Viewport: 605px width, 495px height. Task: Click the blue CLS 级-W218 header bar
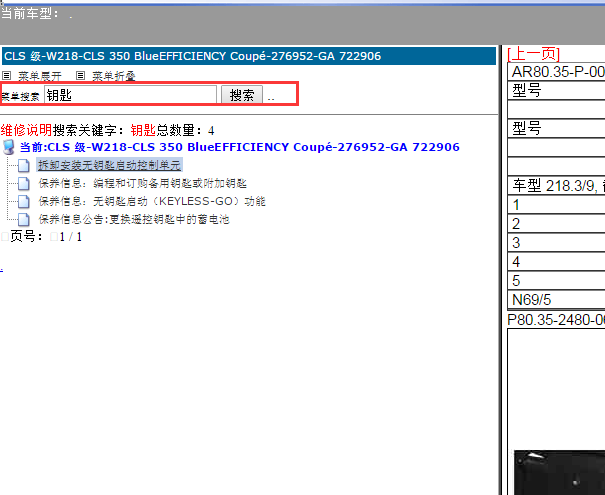[249, 56]
